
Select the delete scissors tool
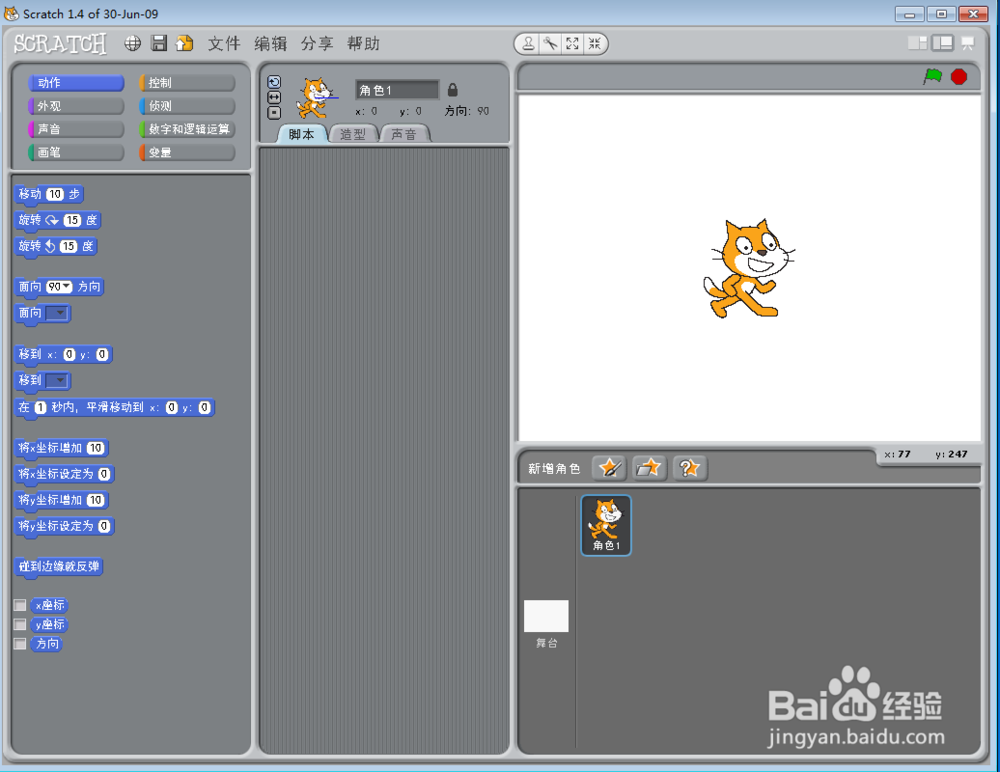click(x=550, y=44)
